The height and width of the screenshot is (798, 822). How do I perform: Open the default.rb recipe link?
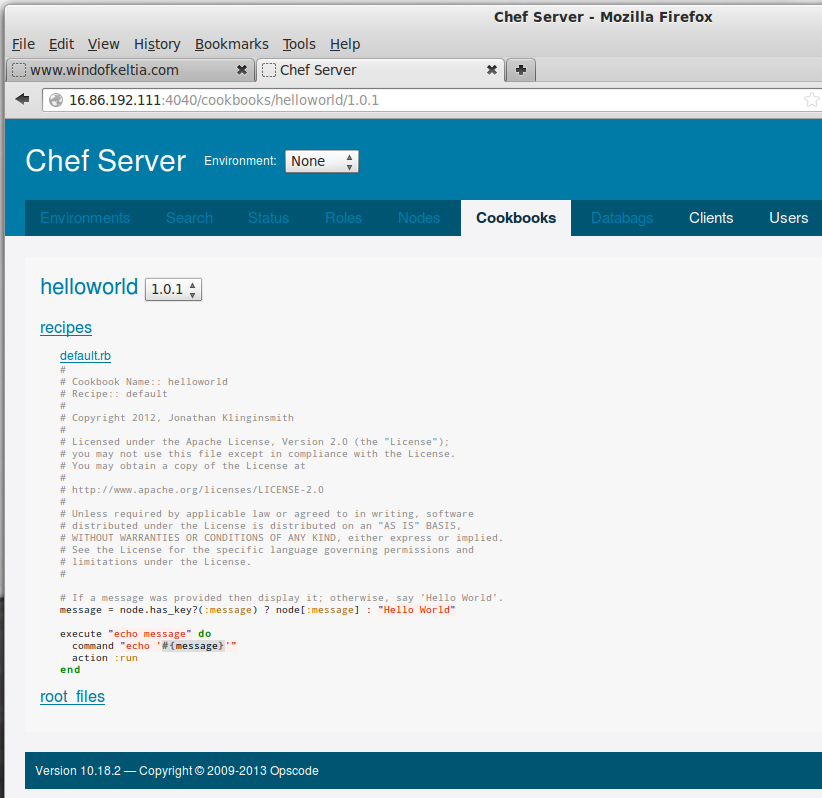tap(85, 356)
